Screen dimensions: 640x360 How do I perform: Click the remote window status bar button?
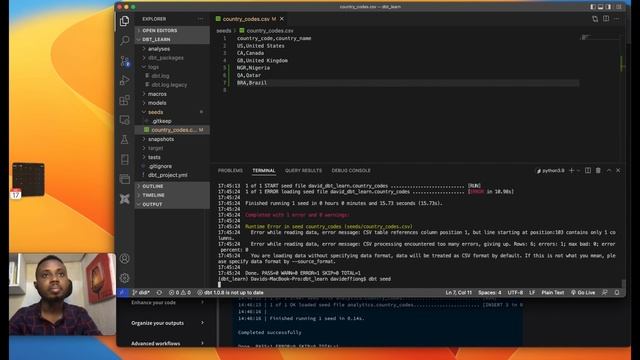click(122, 293)
